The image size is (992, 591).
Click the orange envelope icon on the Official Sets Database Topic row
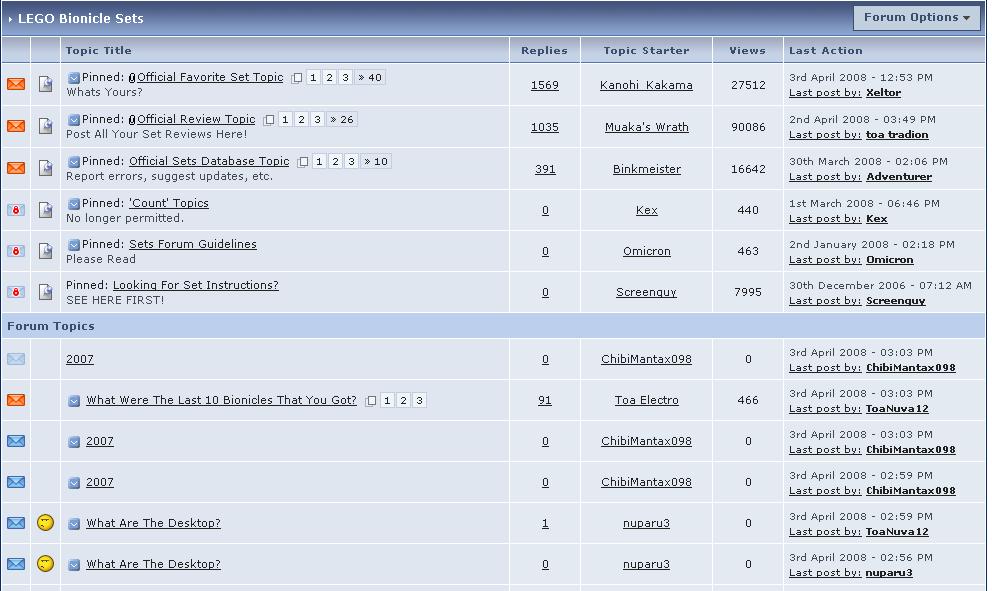tap(16, 168)
